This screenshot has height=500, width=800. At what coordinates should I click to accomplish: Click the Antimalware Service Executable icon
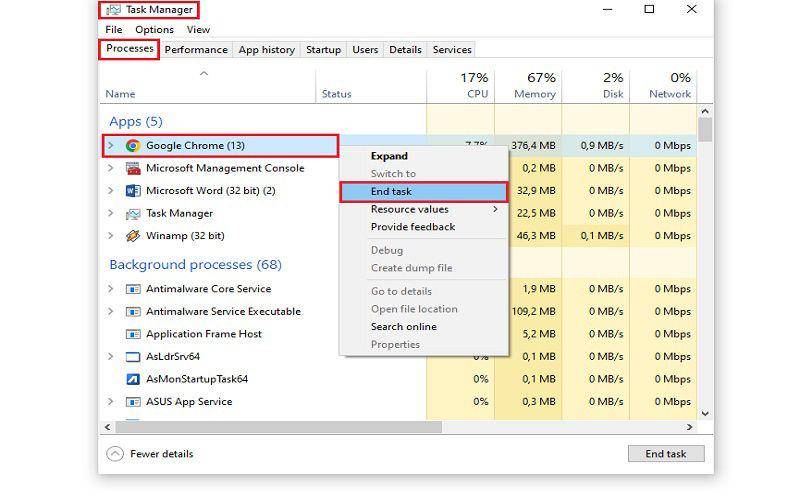tap(133, 312)
